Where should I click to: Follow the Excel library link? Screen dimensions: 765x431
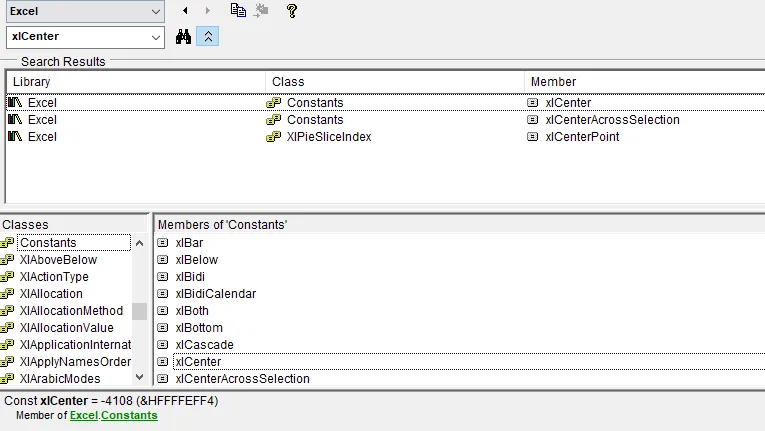pyautogui.click(x=84, y=415)
